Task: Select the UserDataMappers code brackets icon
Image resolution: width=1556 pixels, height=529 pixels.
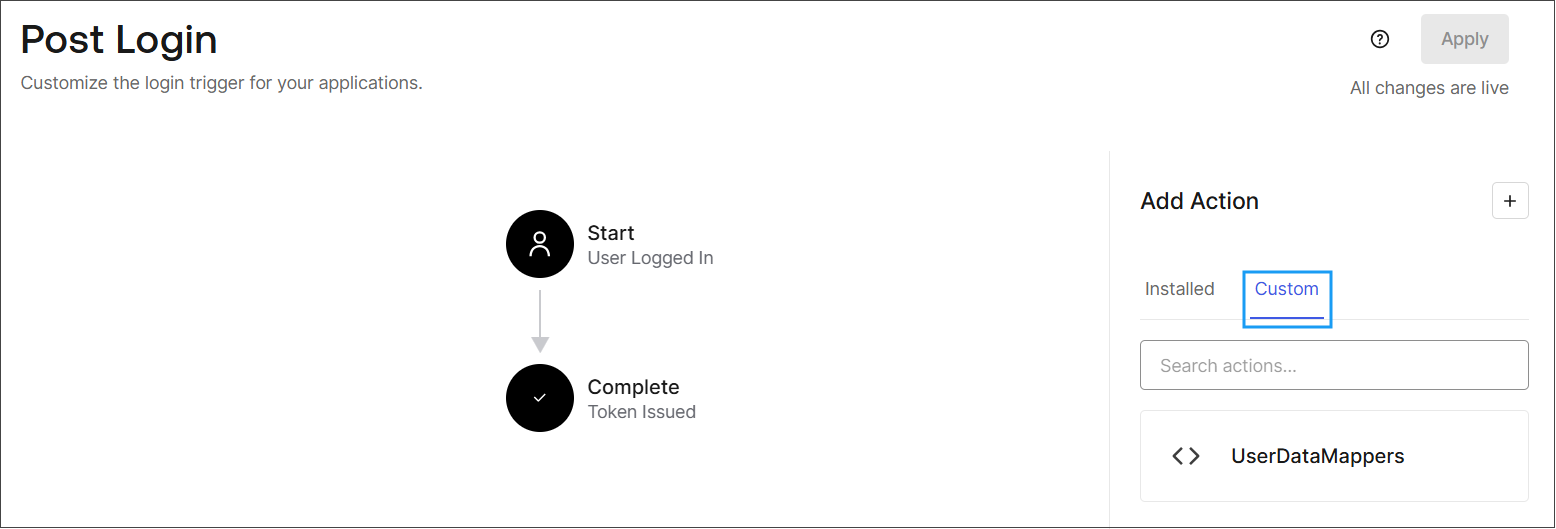Action: (x=1186, y=456)
